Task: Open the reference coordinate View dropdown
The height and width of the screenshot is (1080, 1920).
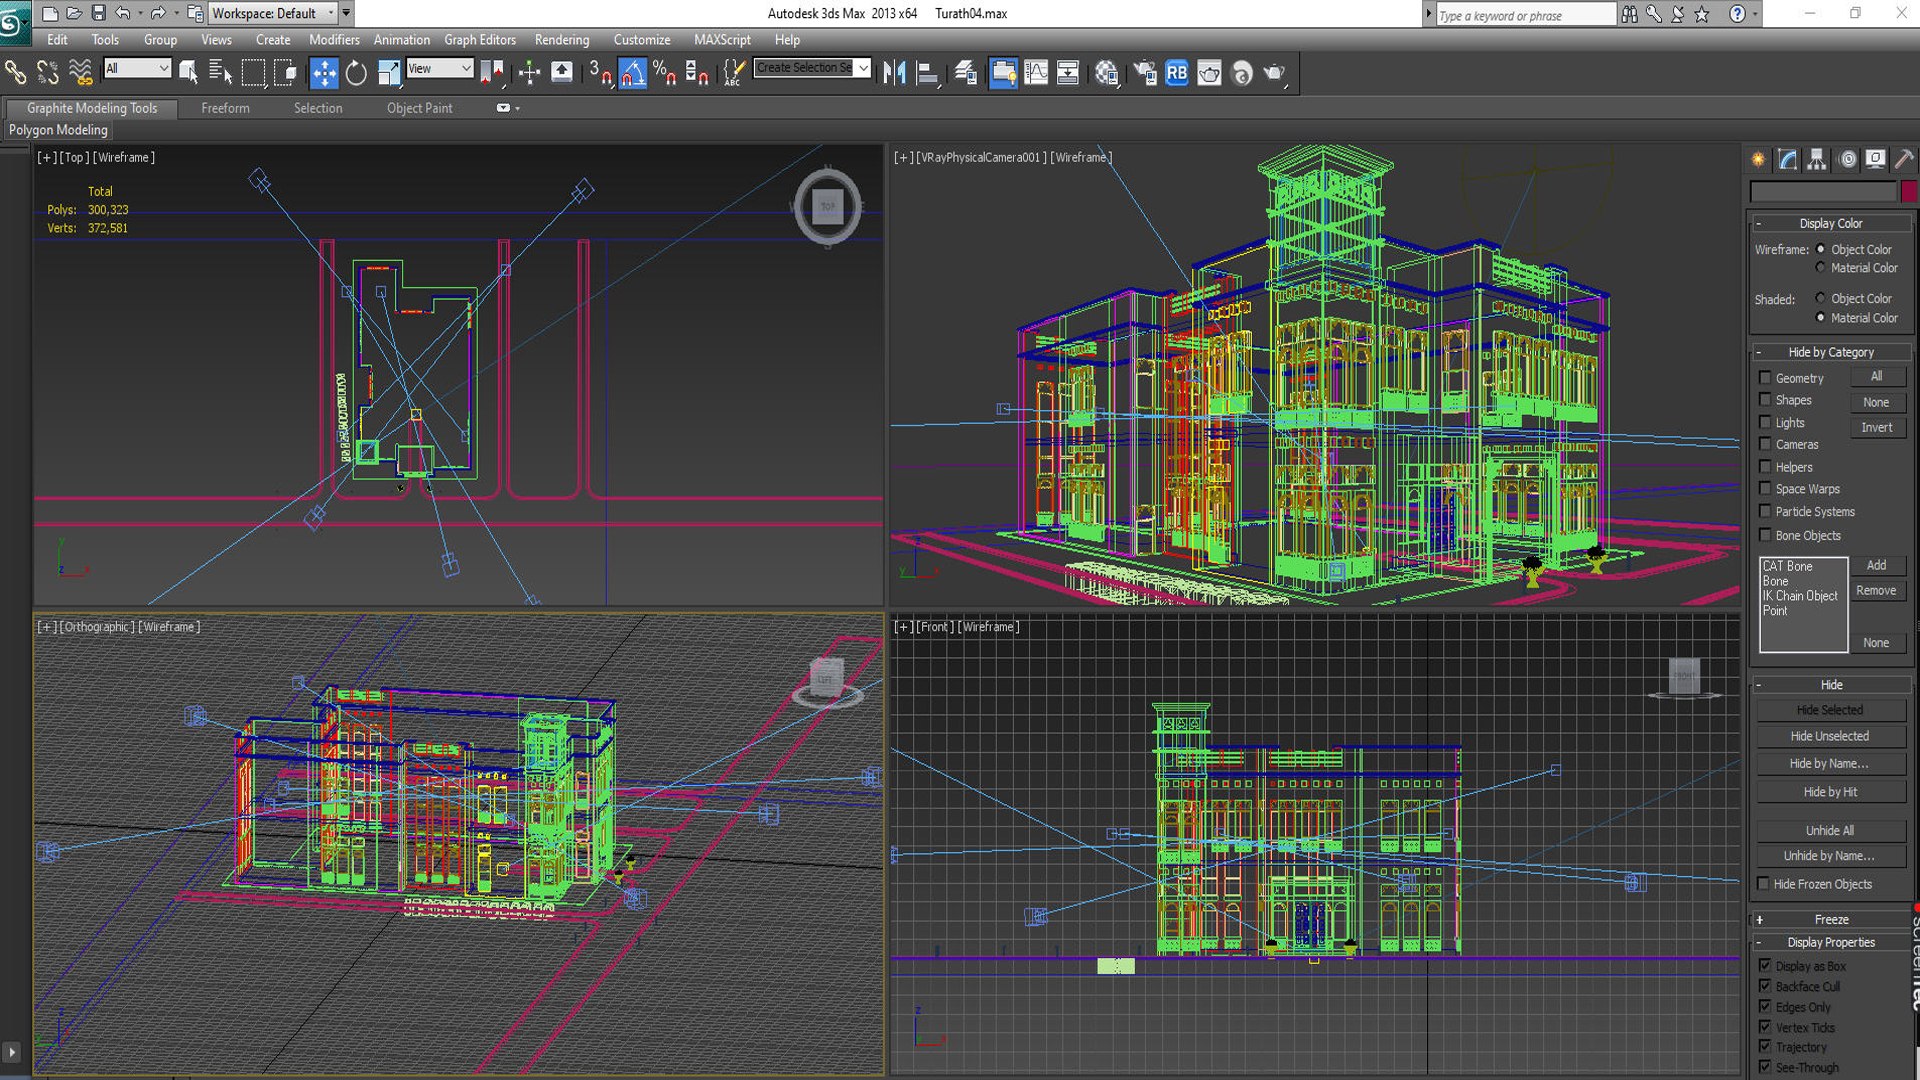Action: pos(439,68)
